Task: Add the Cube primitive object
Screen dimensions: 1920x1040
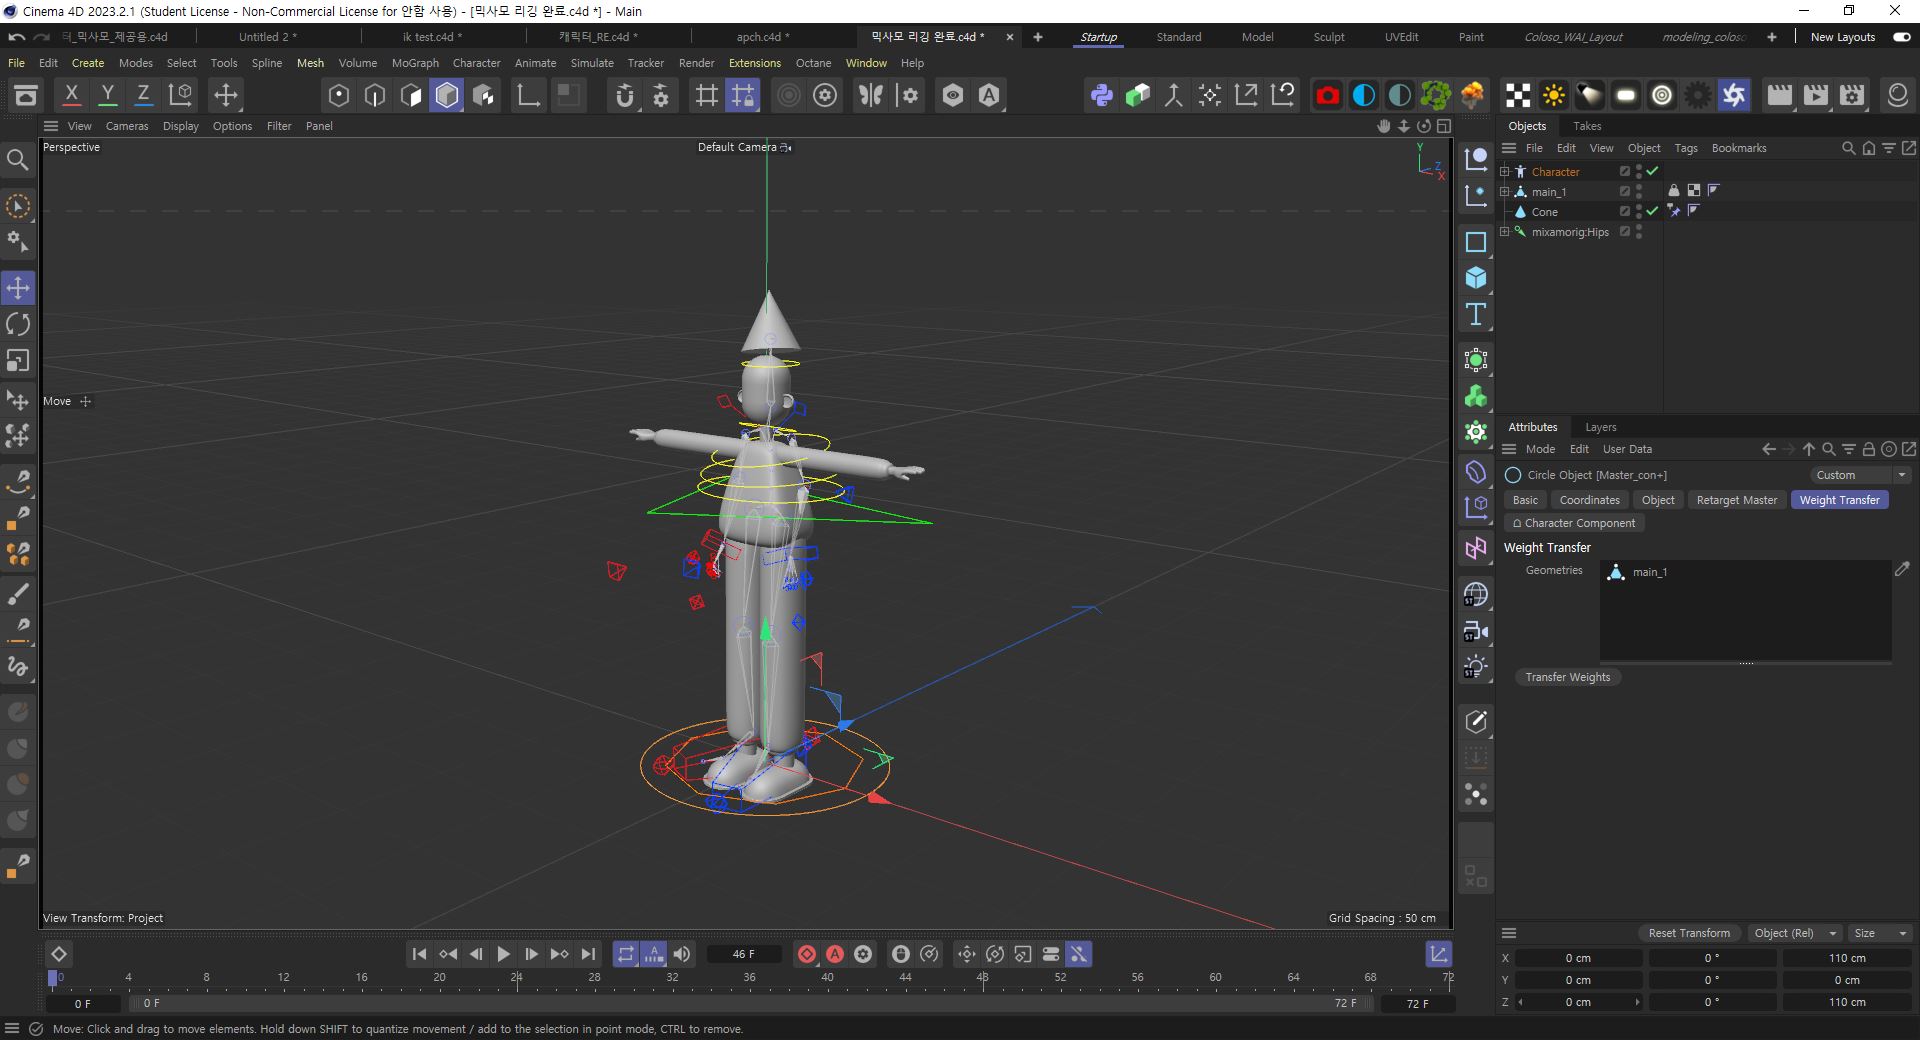Action: (x=1476, y=278)
